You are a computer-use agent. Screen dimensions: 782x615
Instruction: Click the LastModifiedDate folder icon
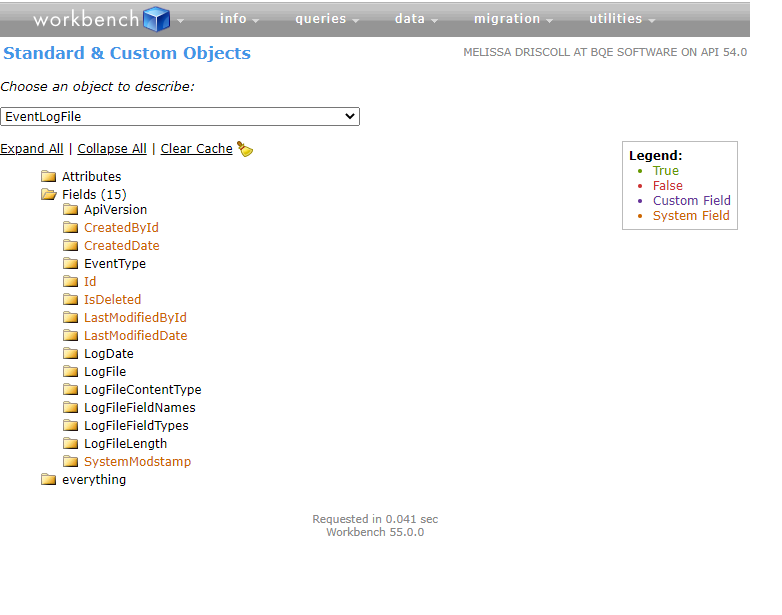[70, 335]
